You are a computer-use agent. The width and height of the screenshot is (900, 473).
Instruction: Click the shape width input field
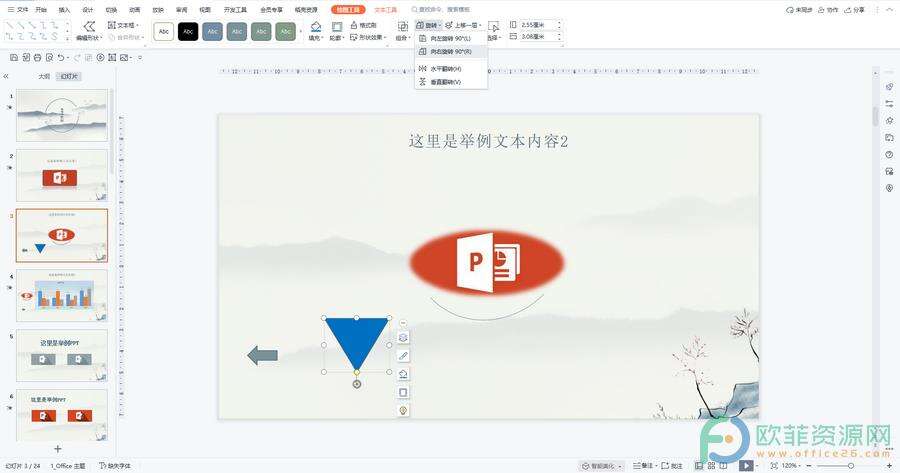(x=537, y=36)
